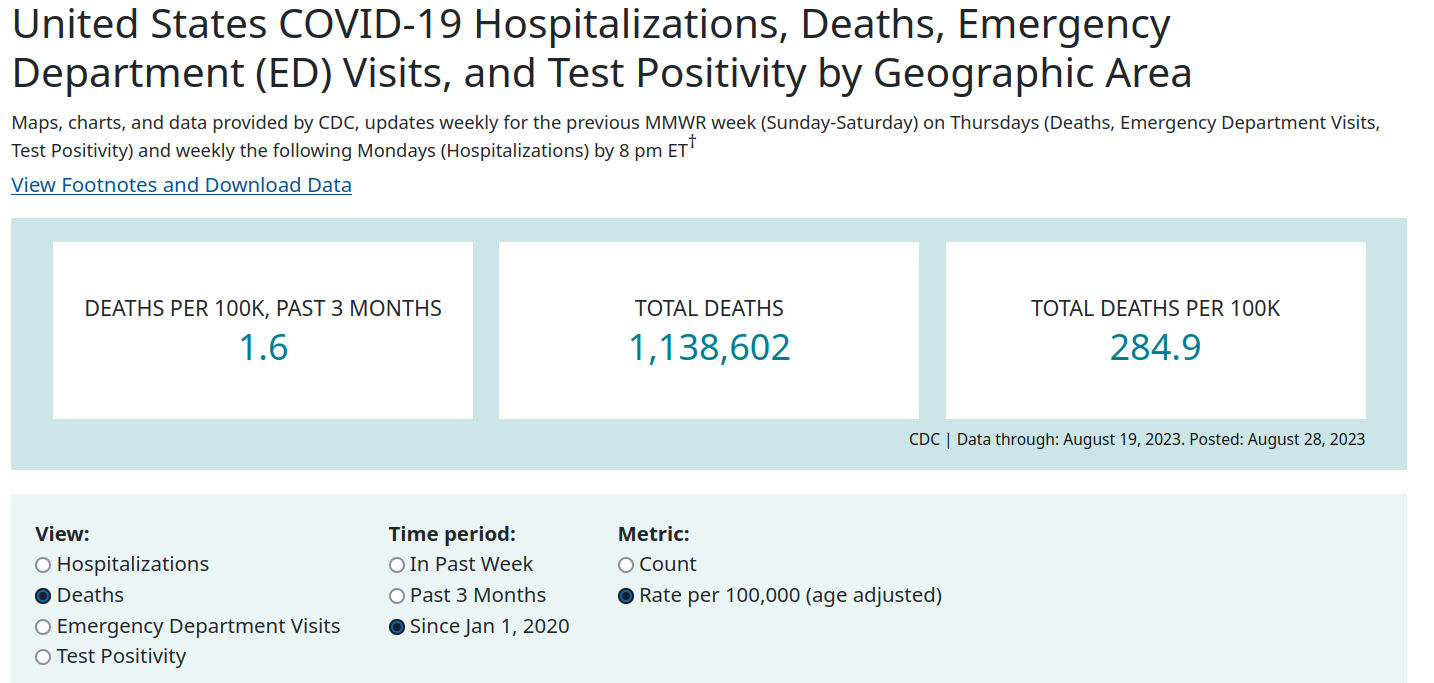1434x683 pixels.
Task: Select the Hospitalizations view option
Action: click(43, 565)
